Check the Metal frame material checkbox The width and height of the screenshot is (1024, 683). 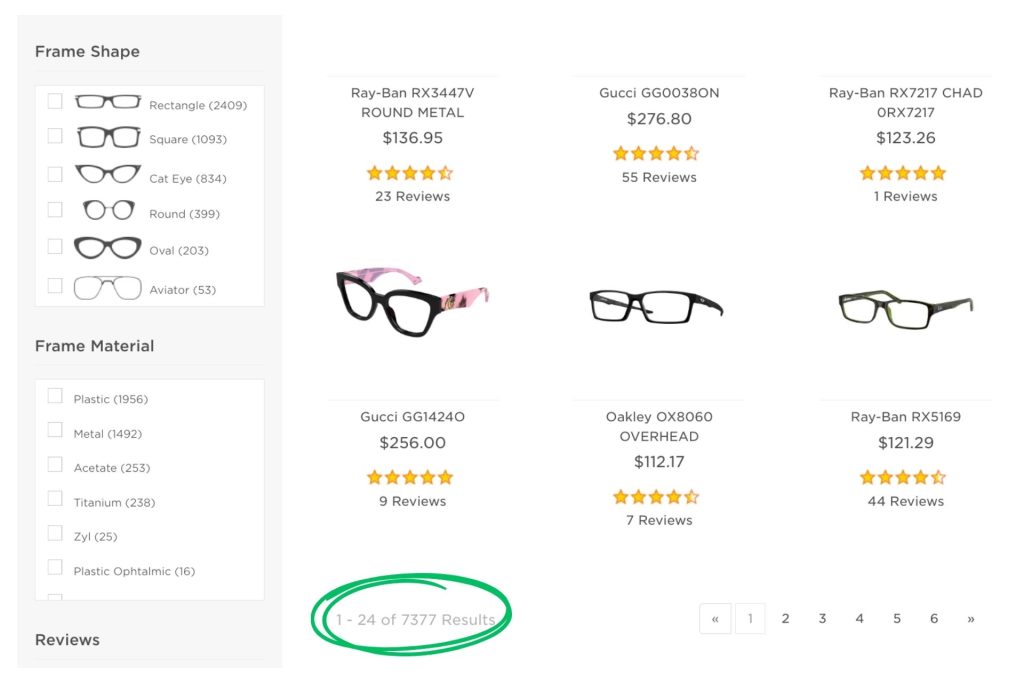pos(56,430)
